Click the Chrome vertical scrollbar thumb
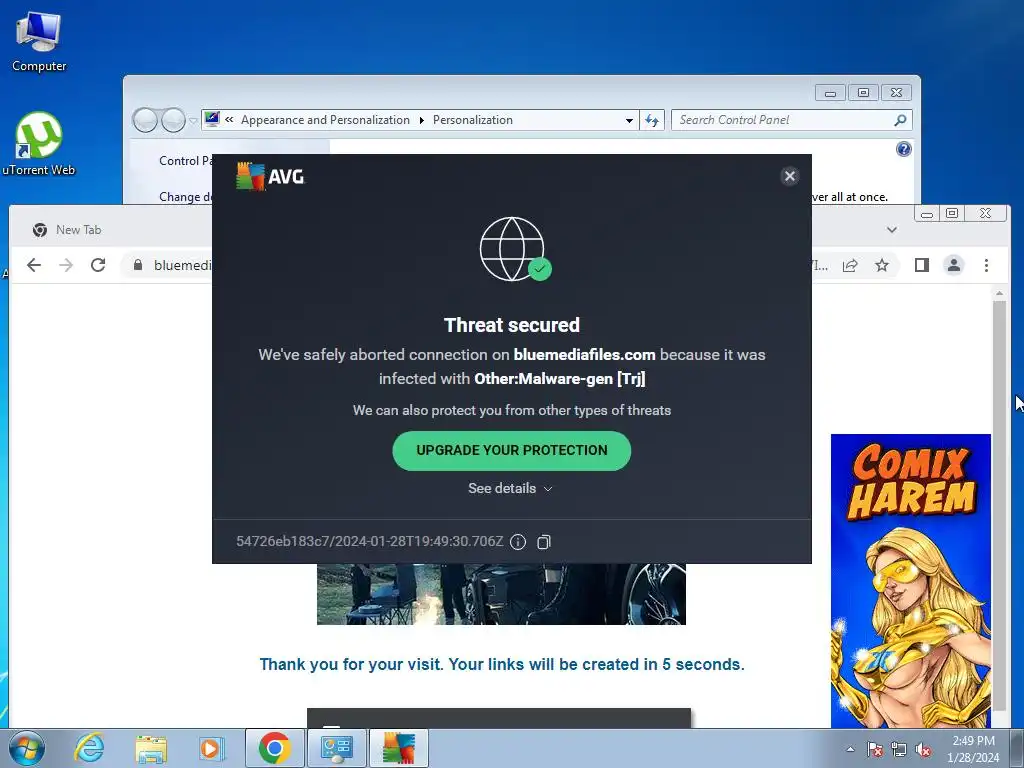Image resolution: width=1024 pixels, height=768 pixels. coord(999,506)
